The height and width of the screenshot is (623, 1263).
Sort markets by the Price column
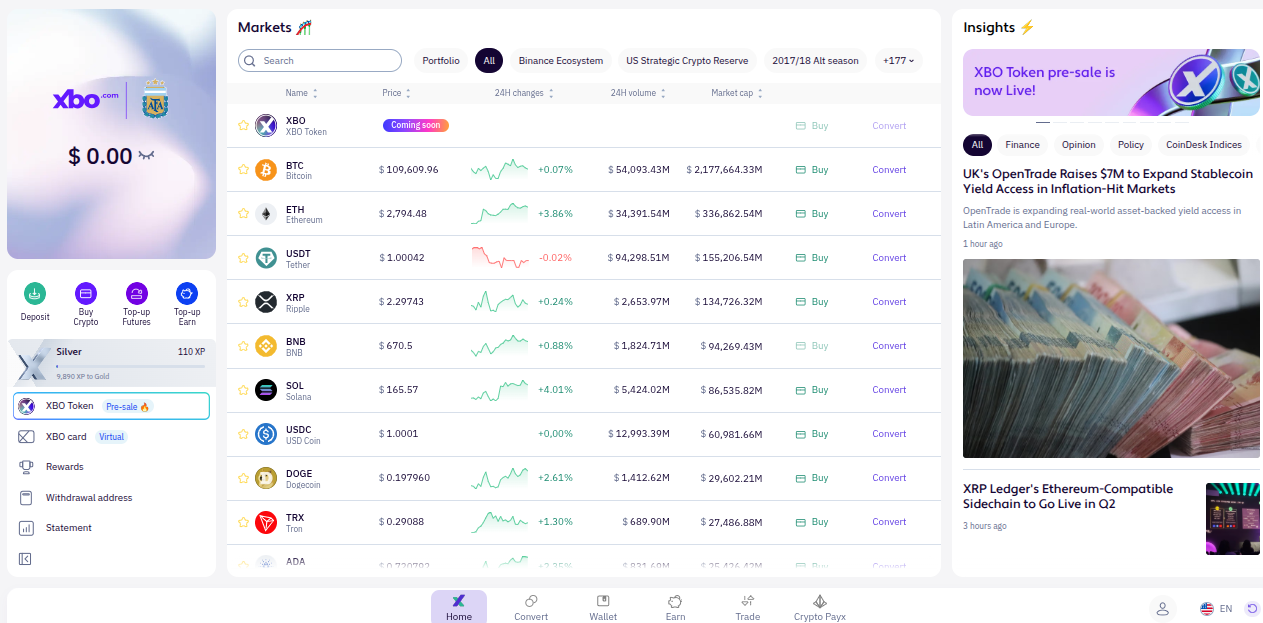click(396, 93)
